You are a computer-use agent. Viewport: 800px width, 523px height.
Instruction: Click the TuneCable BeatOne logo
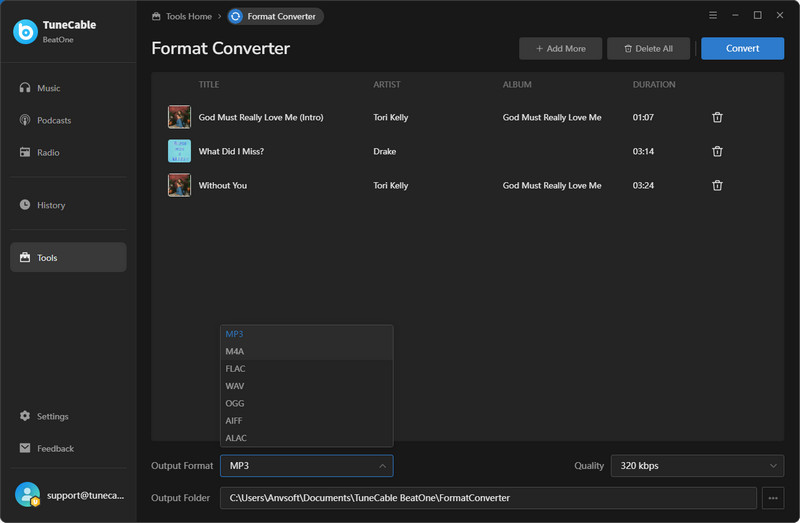pos(26,32)
